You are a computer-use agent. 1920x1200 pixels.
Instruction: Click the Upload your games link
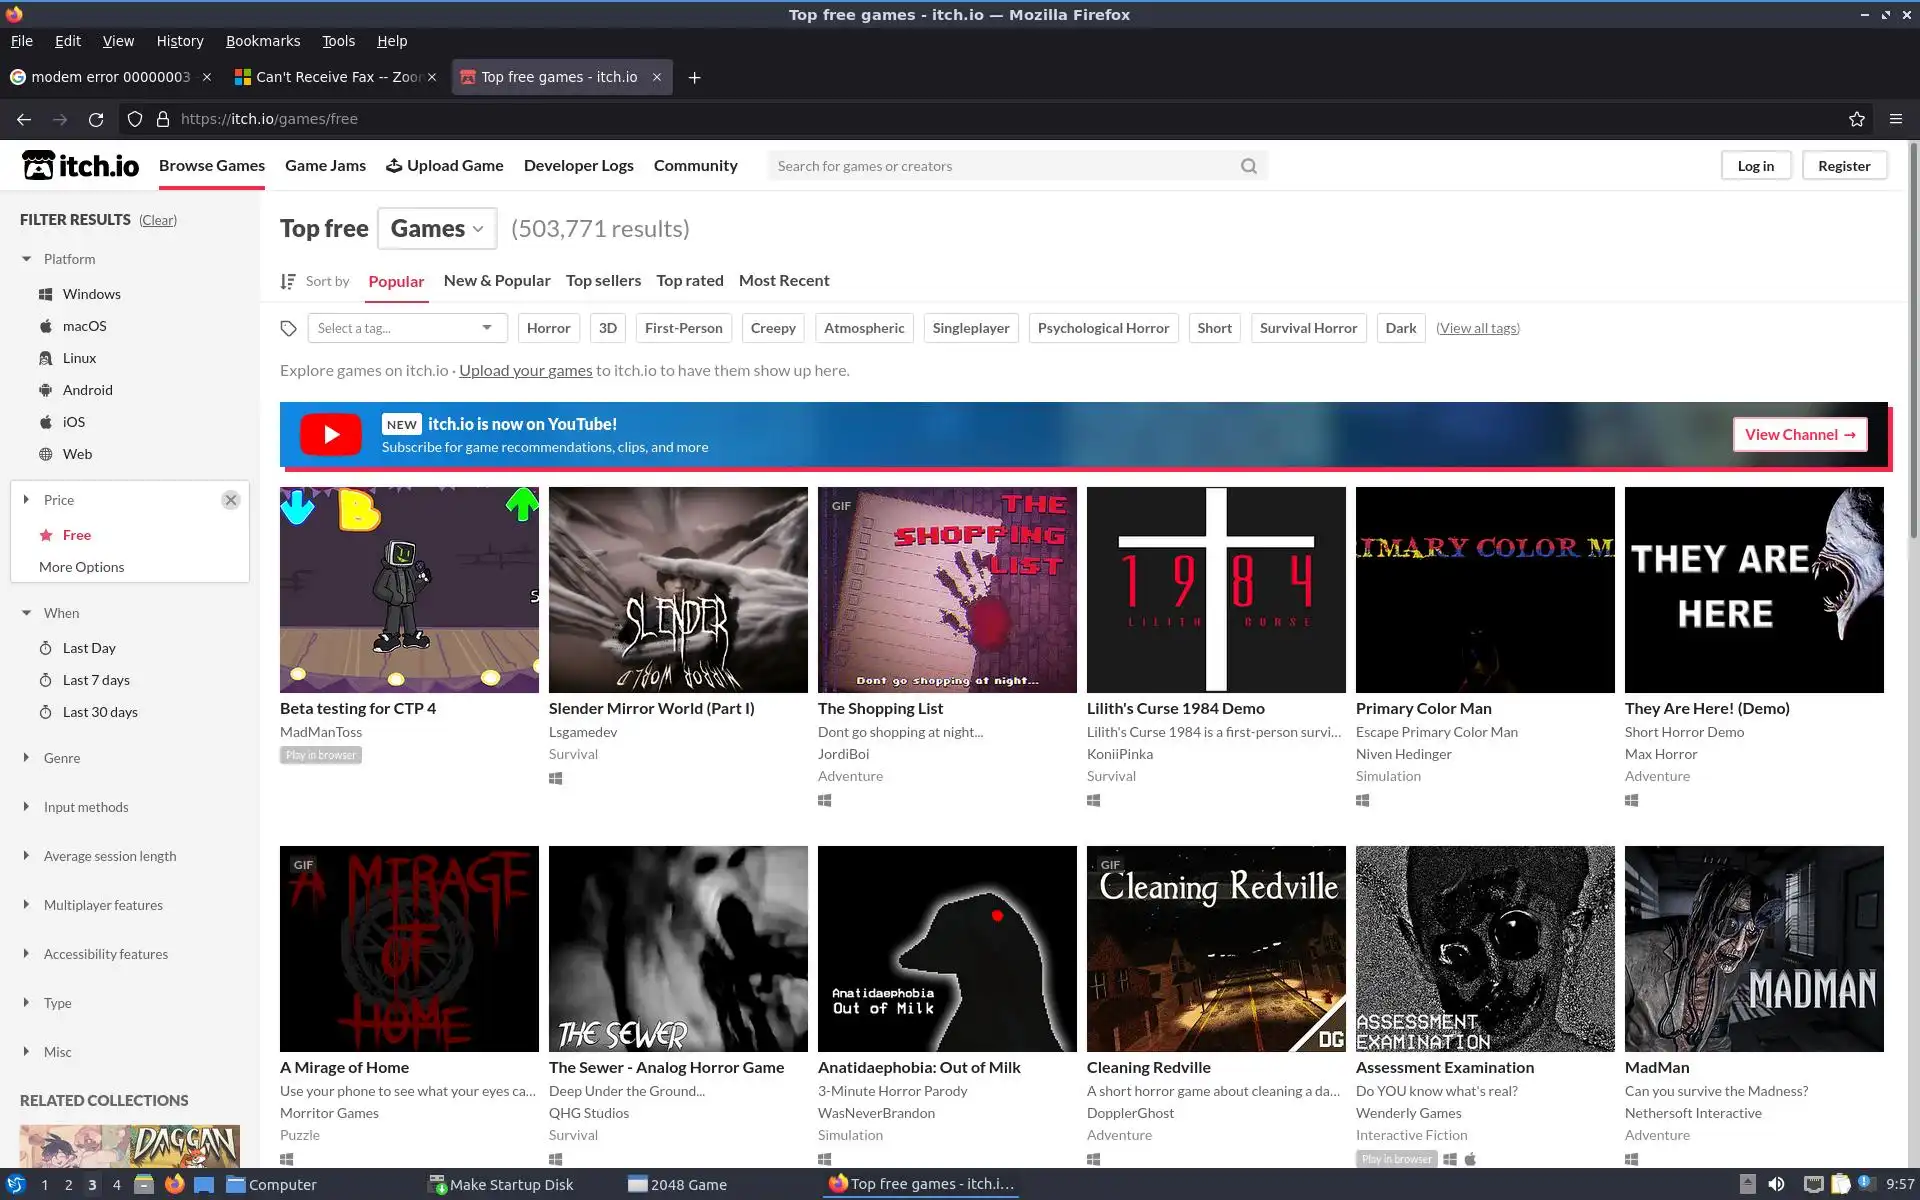point(525,370)
